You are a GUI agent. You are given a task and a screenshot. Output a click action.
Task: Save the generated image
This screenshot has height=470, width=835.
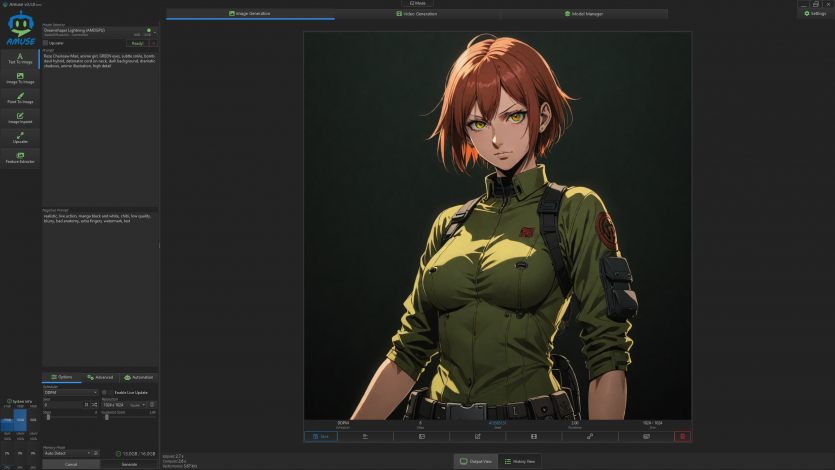318,436
